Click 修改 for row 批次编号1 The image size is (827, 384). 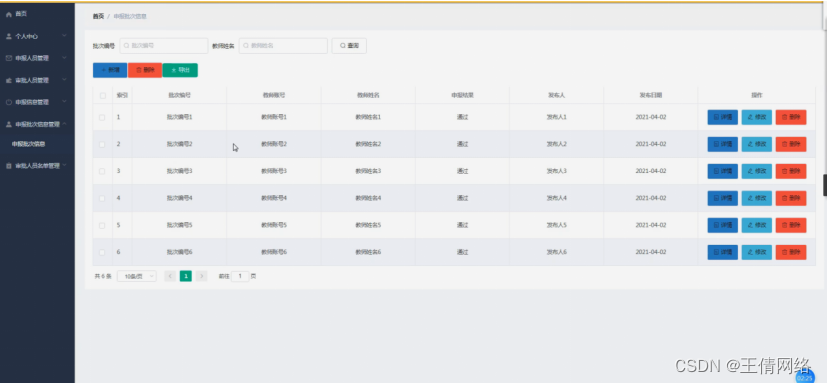[x=756, y=117]
